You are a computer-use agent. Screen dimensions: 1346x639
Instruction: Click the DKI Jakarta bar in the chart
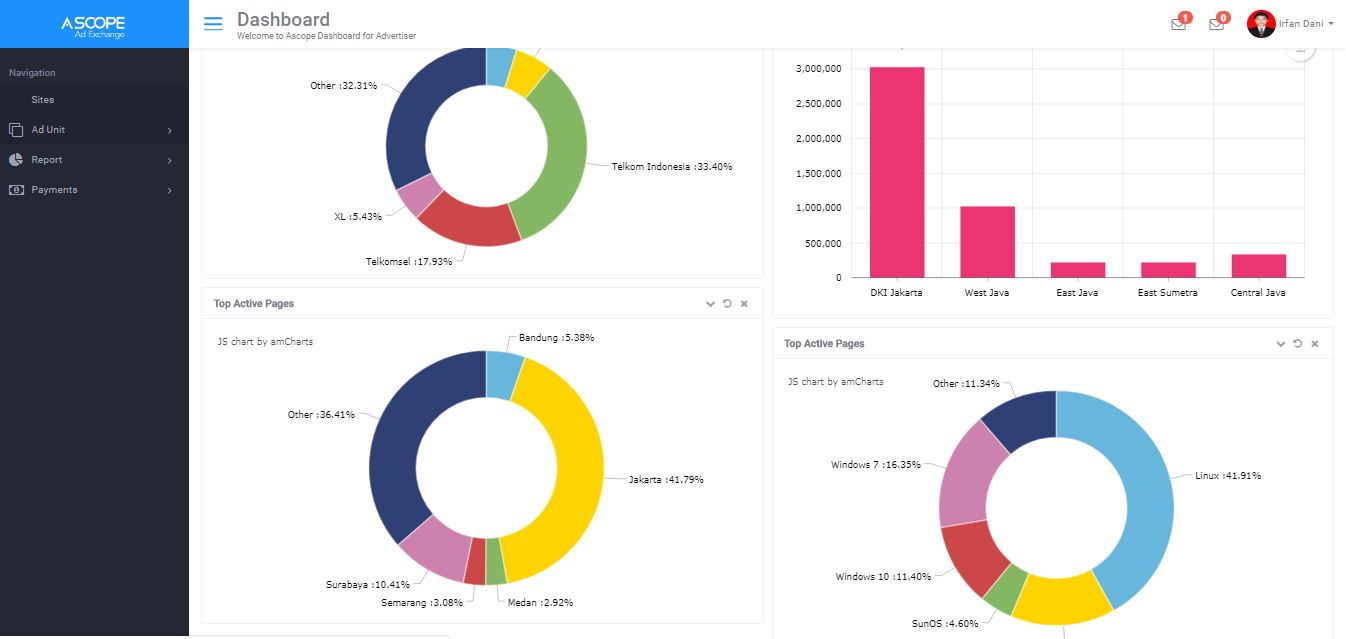click(896, 170)
